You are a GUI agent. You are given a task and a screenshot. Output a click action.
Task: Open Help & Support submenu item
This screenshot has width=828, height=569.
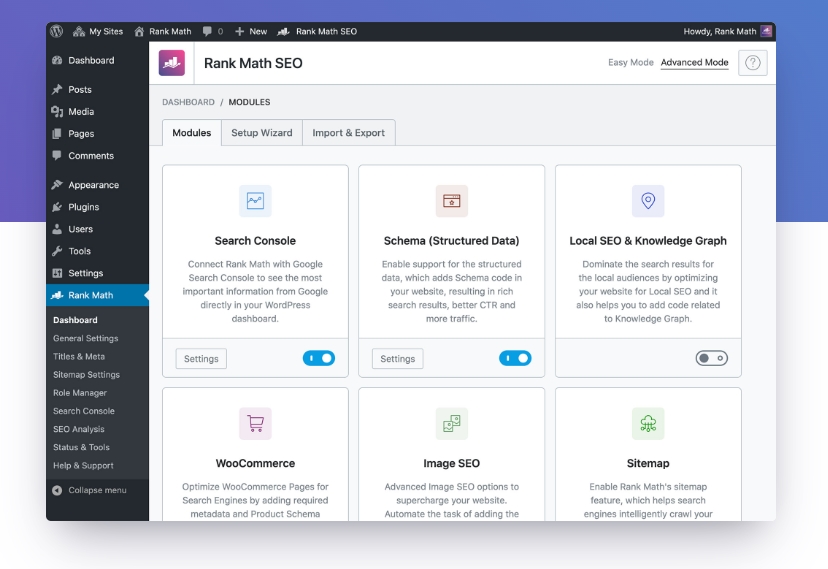click(x=83, y=466)
